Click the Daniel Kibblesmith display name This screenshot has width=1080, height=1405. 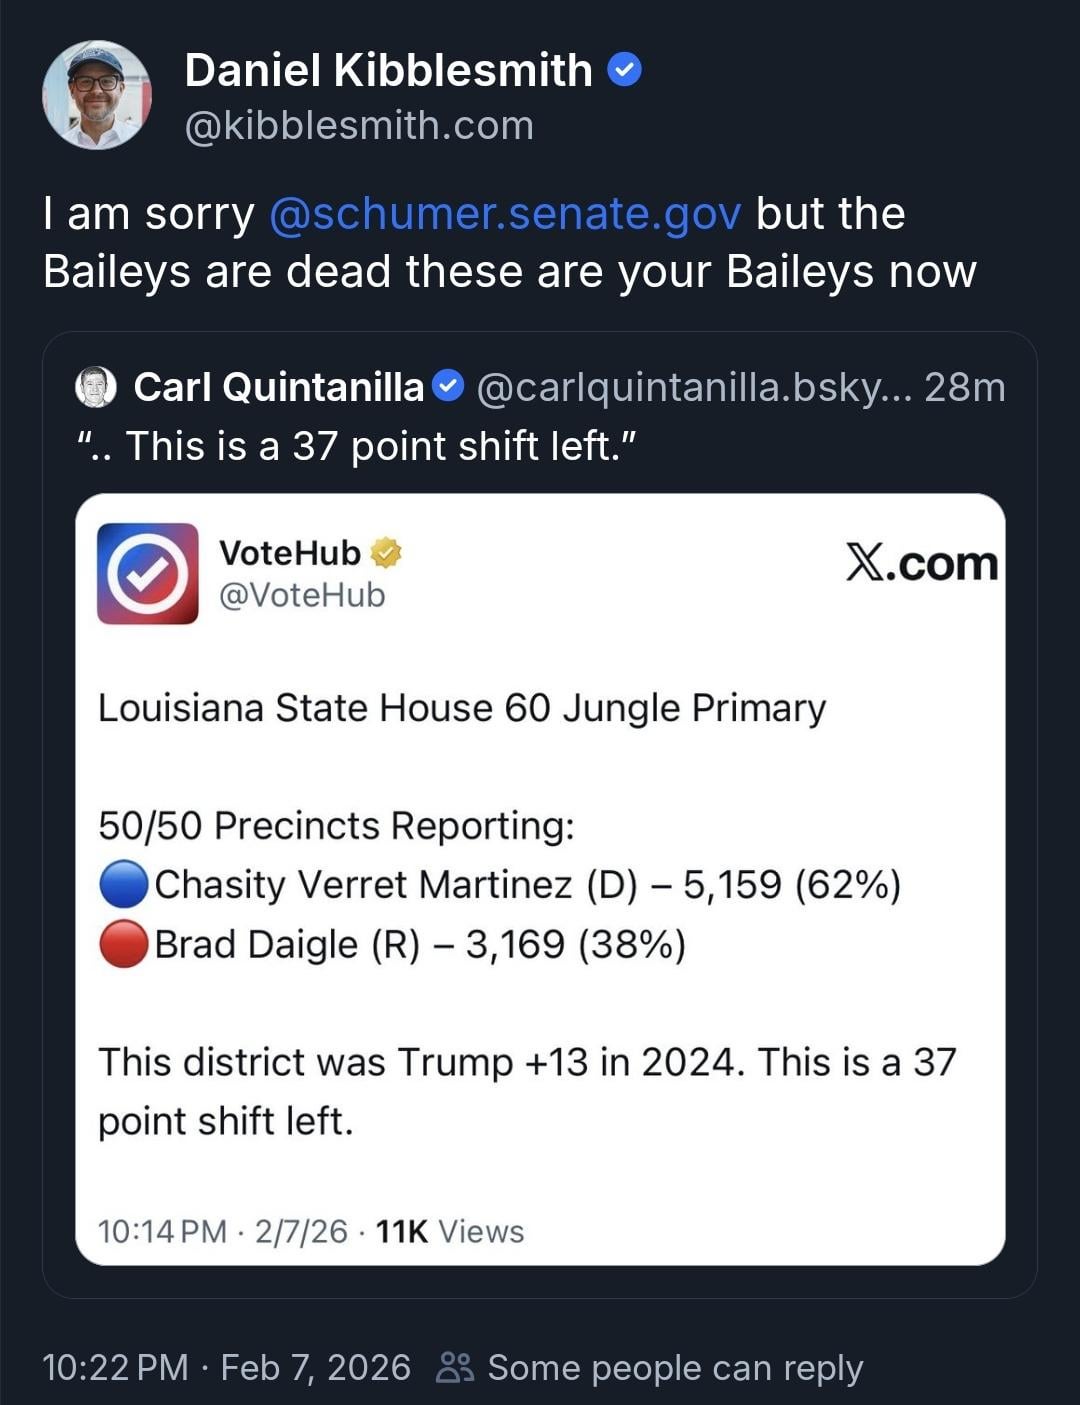tap(388, 70)
